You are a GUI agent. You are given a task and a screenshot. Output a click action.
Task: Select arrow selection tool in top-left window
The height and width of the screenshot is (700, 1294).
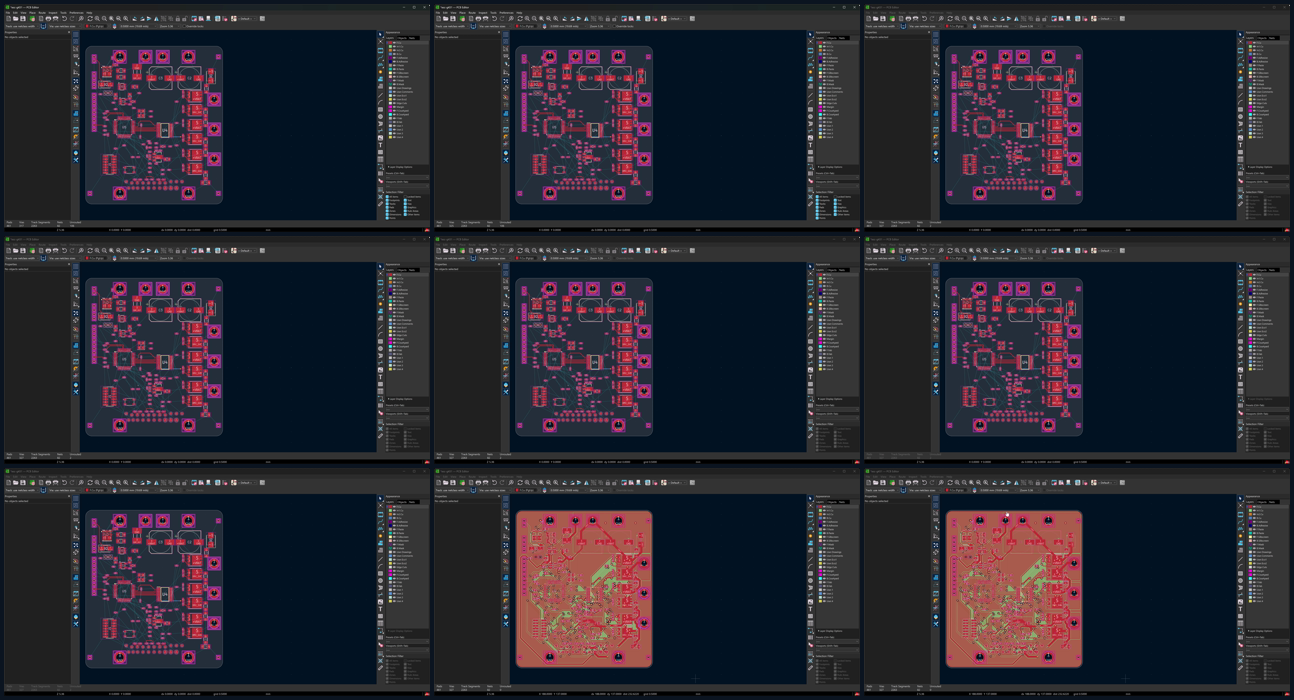(380, 34)
